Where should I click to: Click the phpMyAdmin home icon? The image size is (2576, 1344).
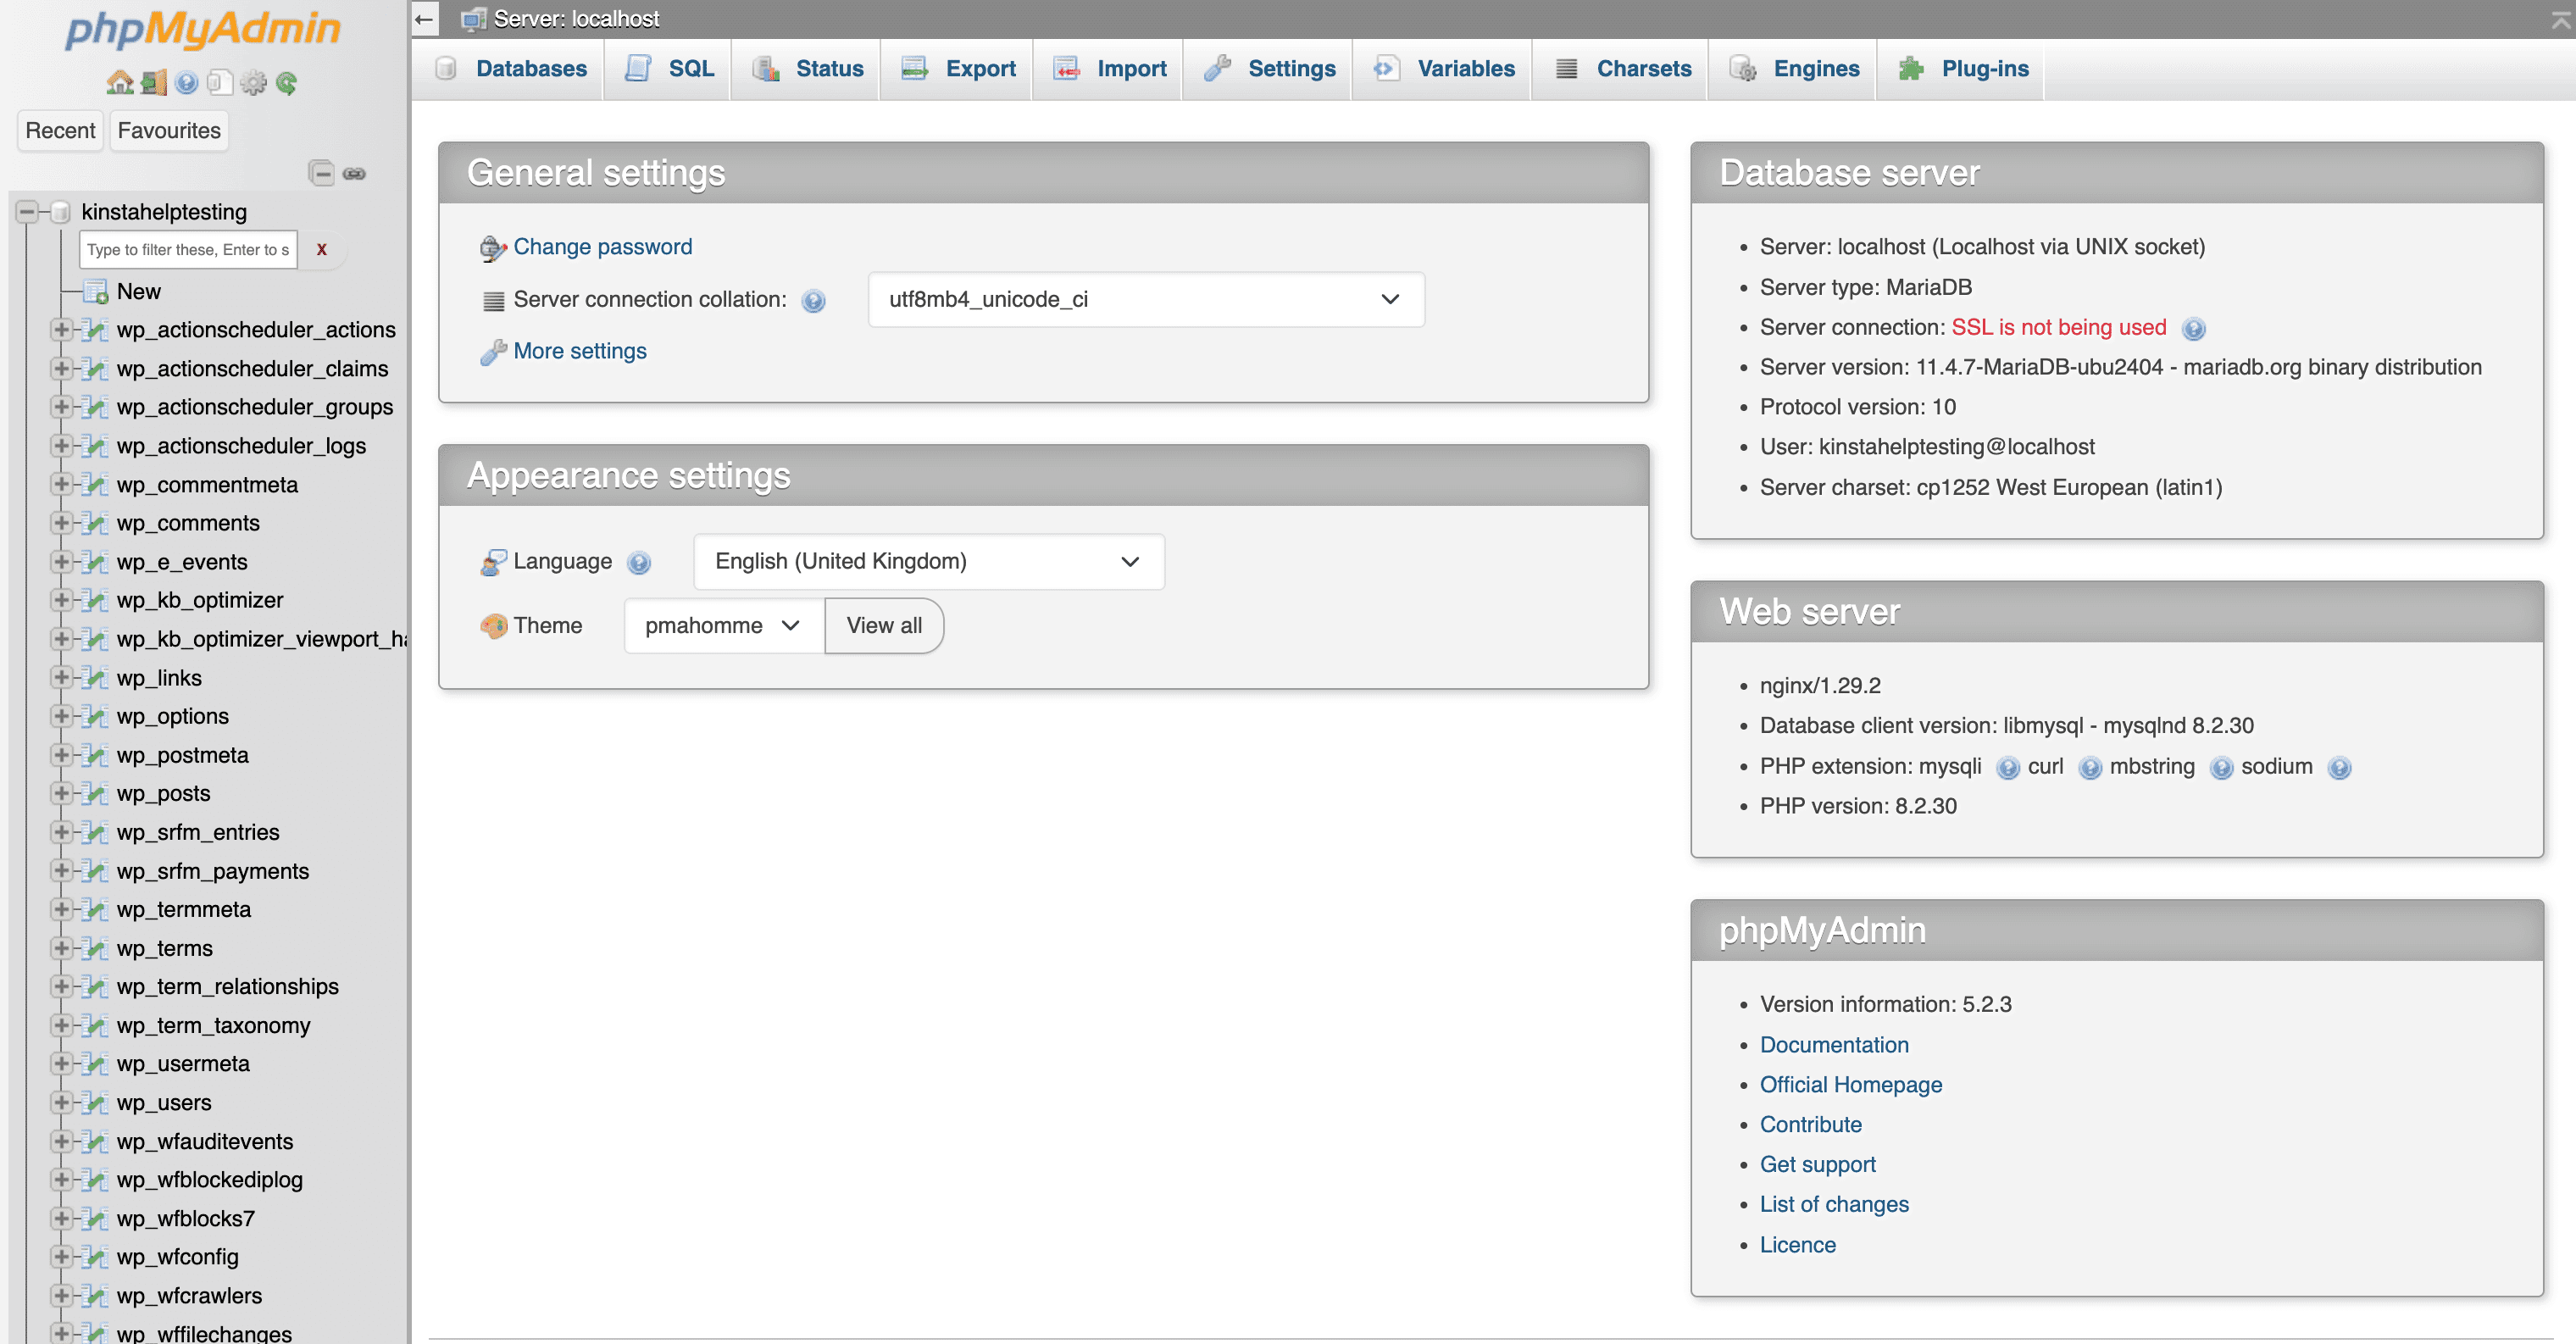(x=120, y=83)
